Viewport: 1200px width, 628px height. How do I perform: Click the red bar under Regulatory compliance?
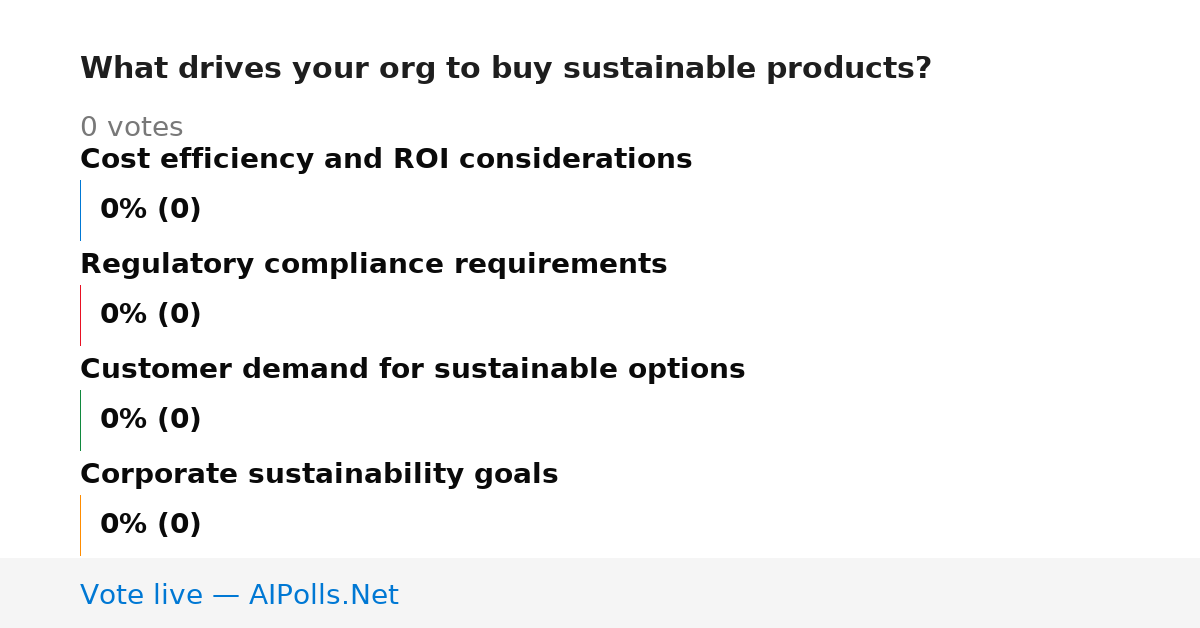[x=80, y=315]
